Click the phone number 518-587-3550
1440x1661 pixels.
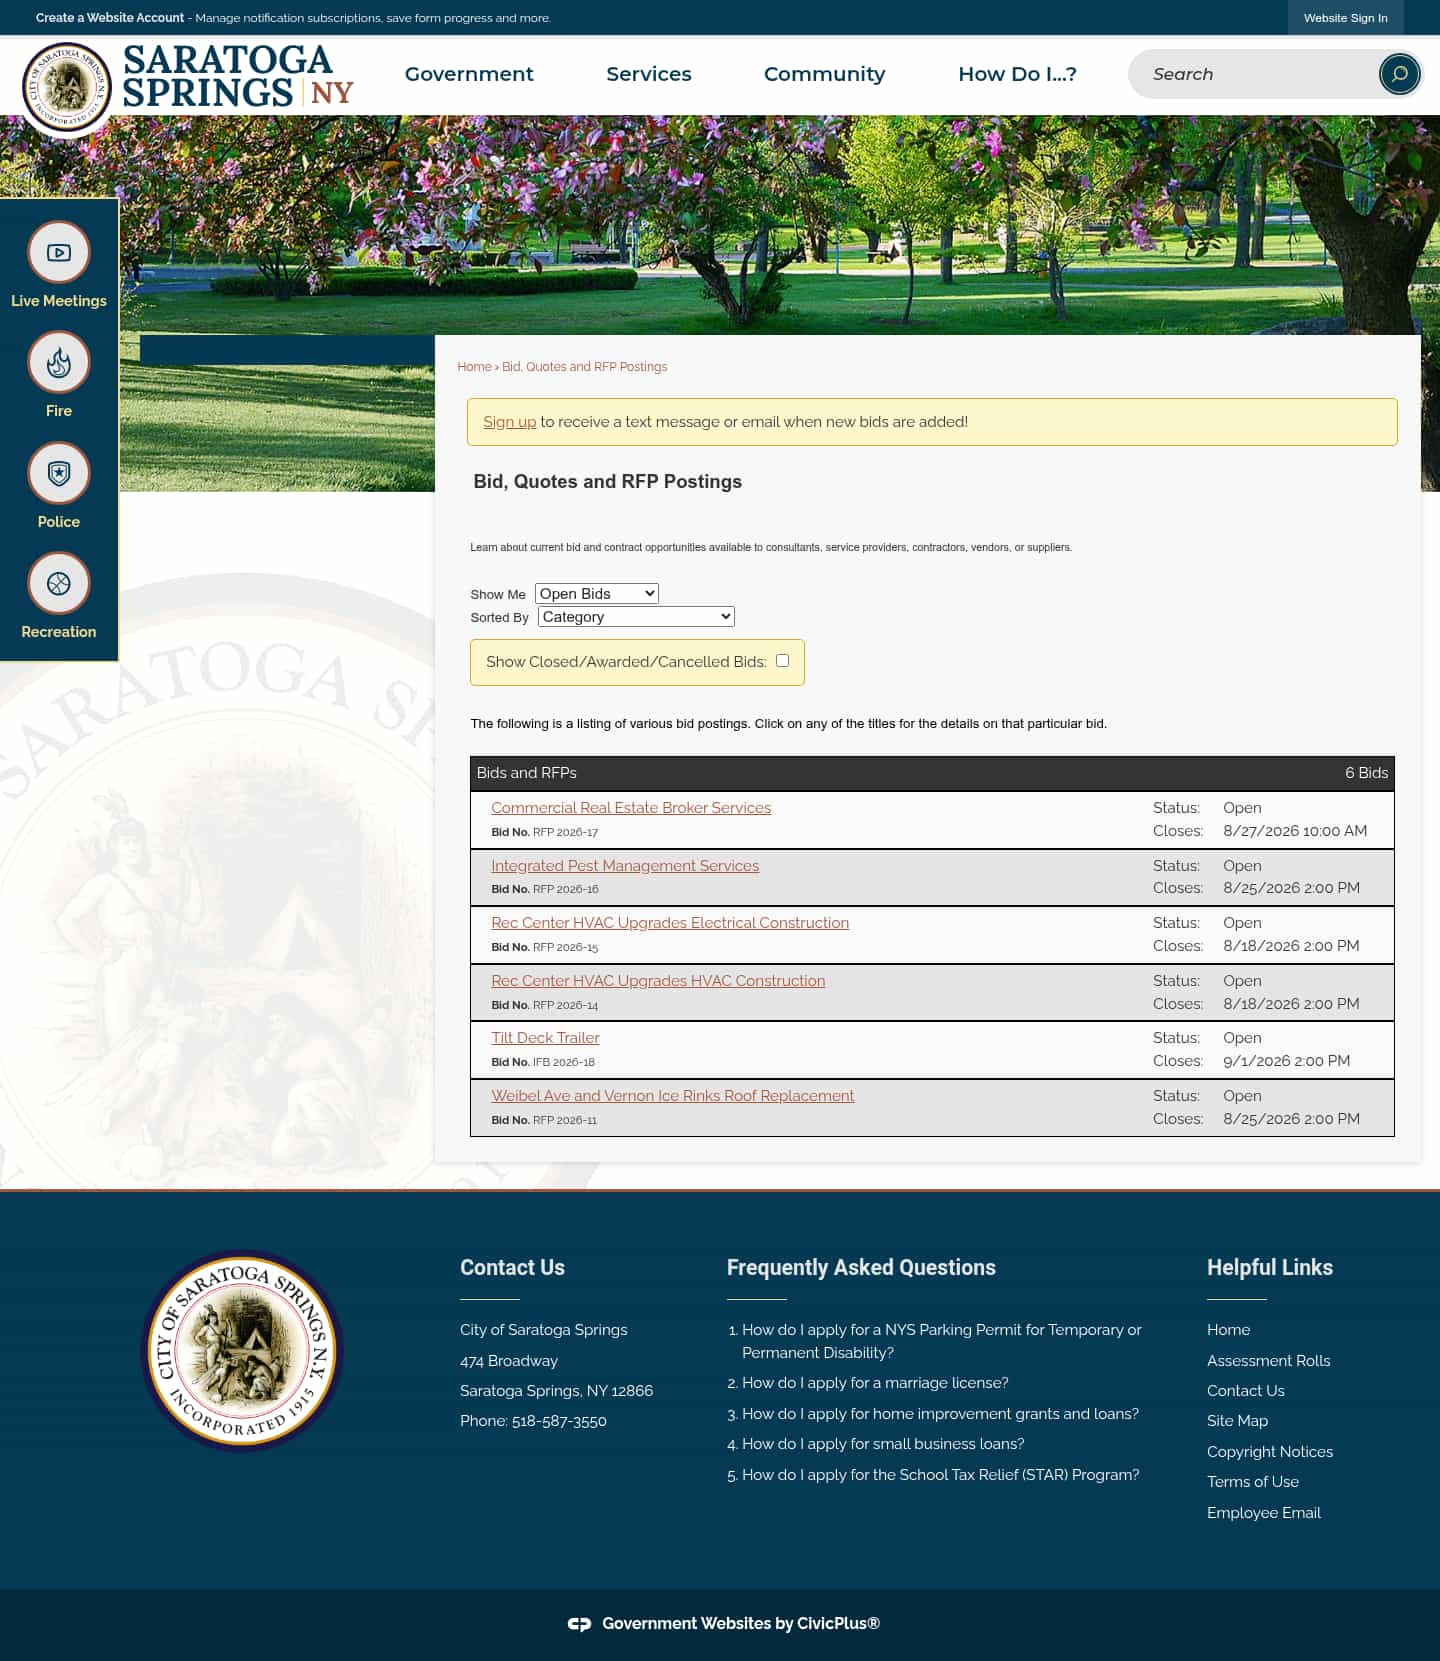[559, 1421]
